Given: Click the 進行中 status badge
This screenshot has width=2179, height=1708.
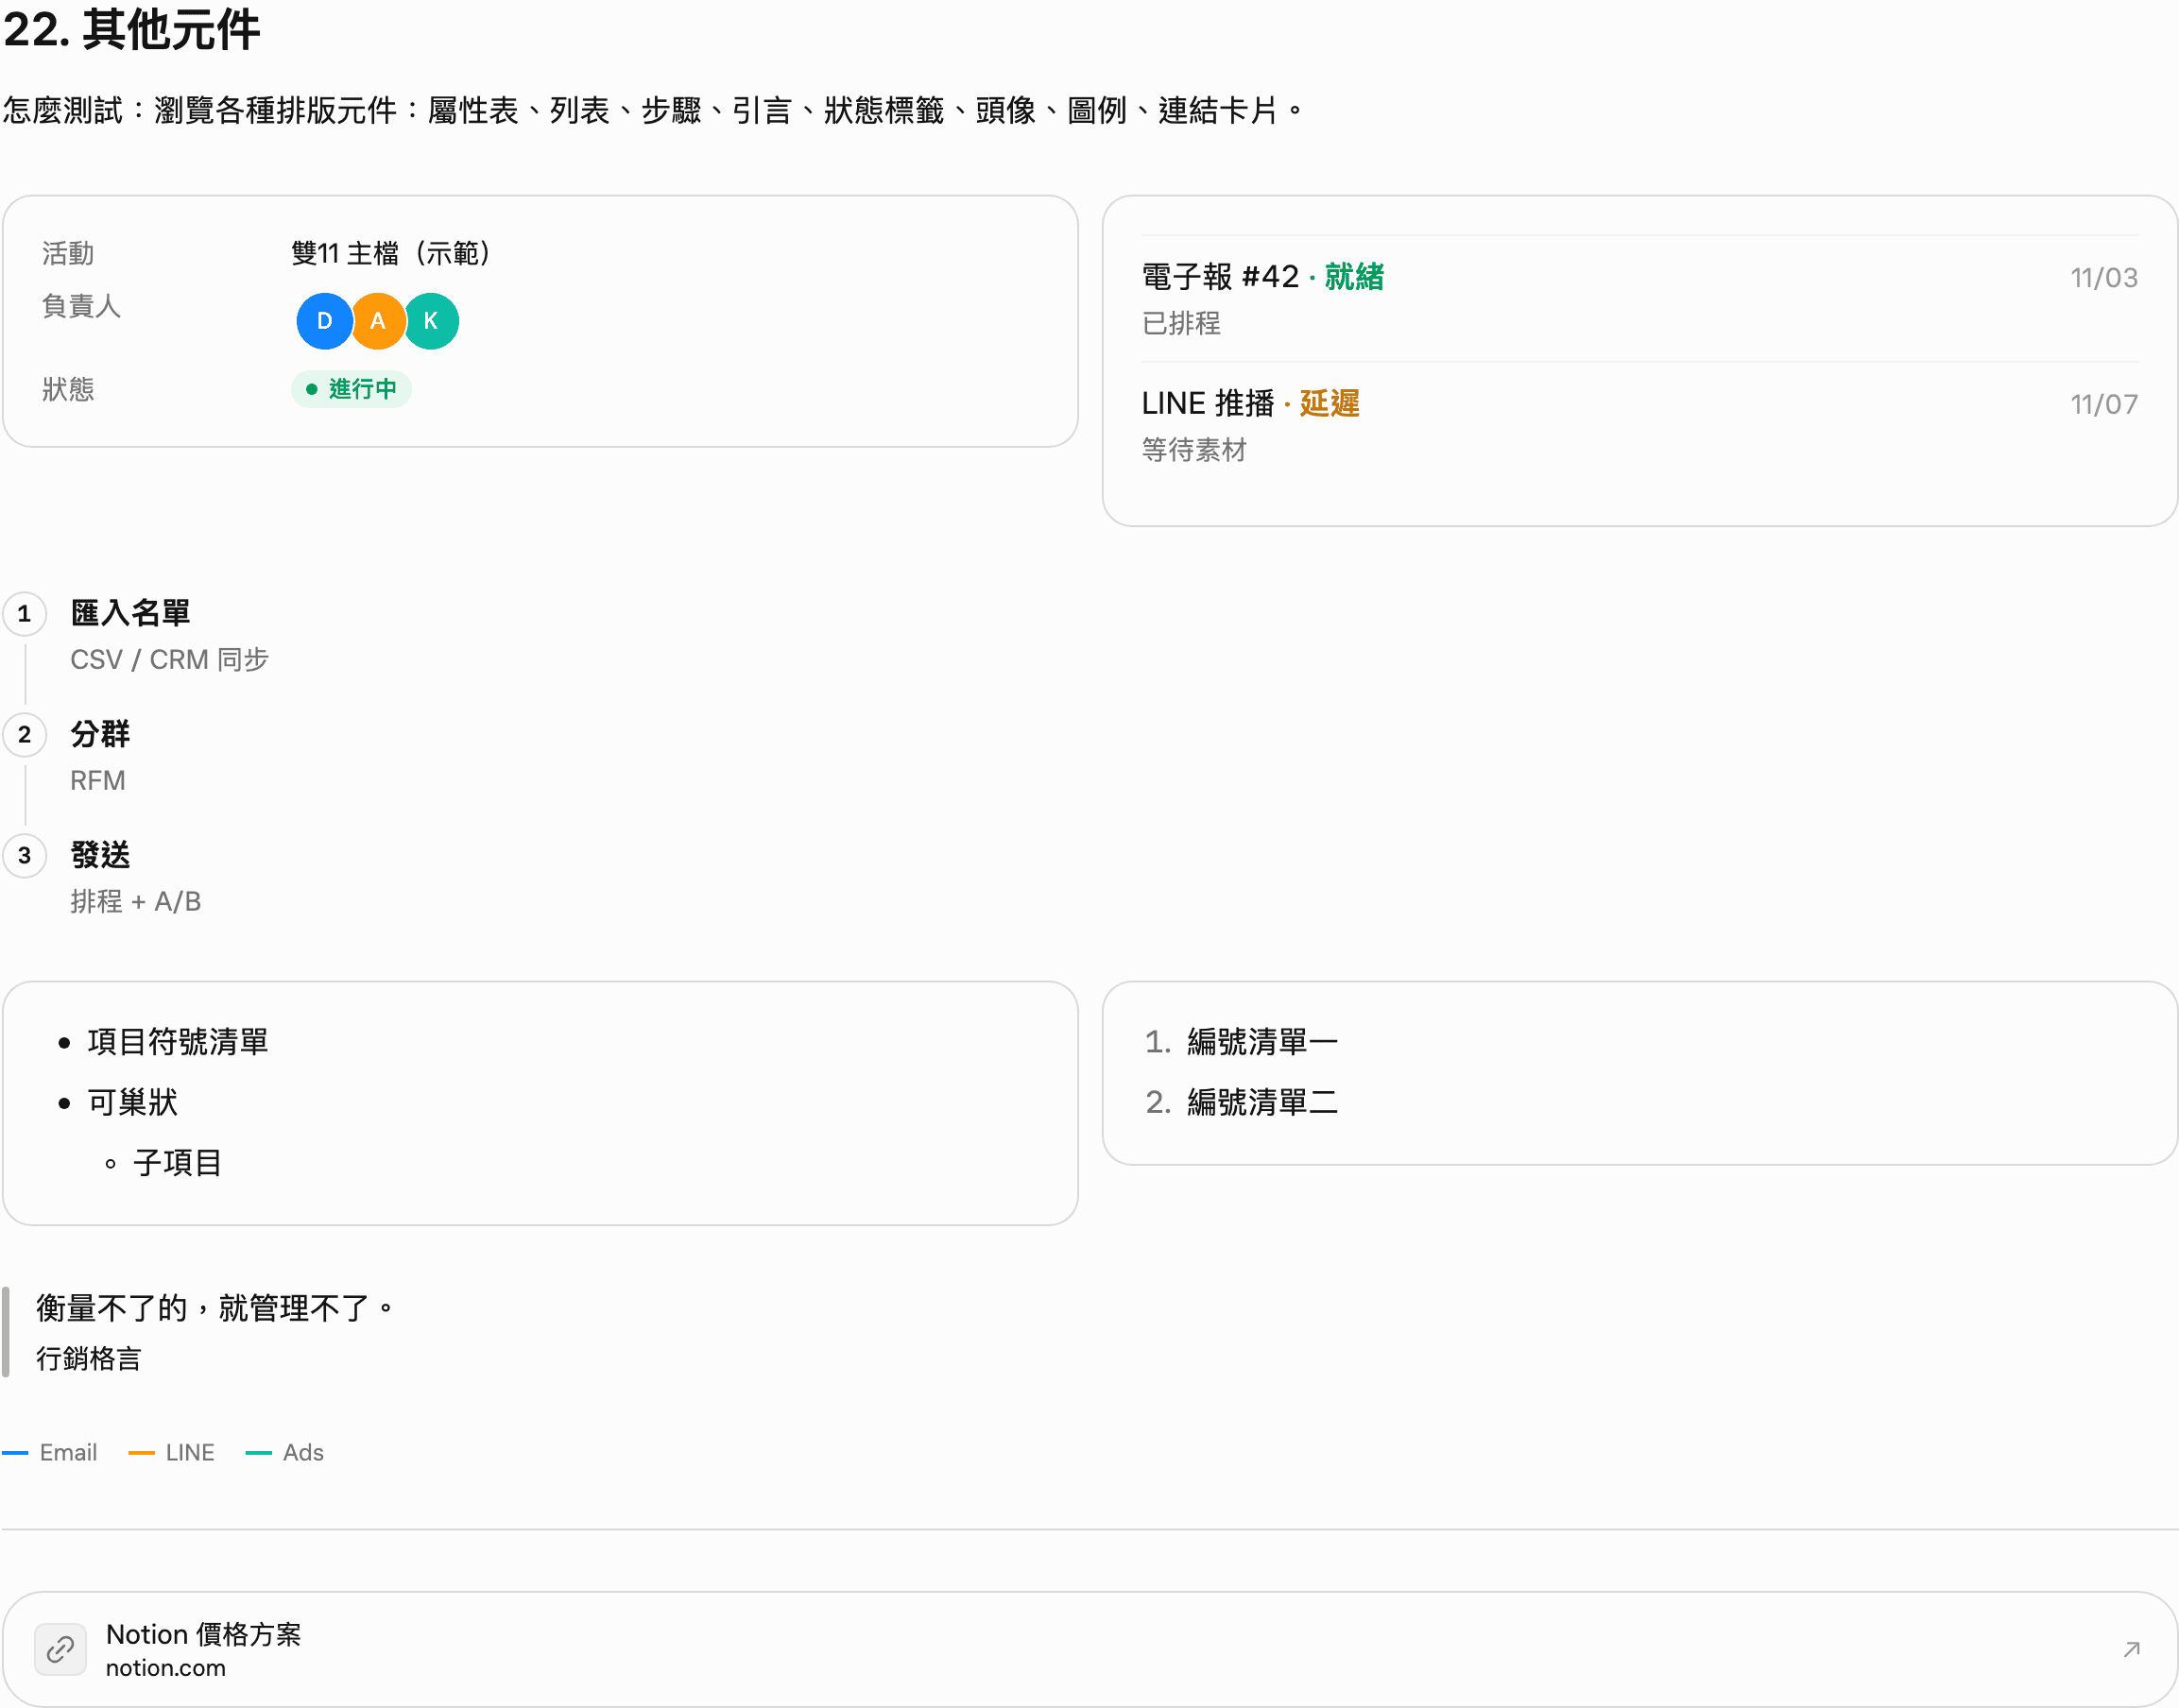Looking at the screenshot, I should click(x=351, y=389).
